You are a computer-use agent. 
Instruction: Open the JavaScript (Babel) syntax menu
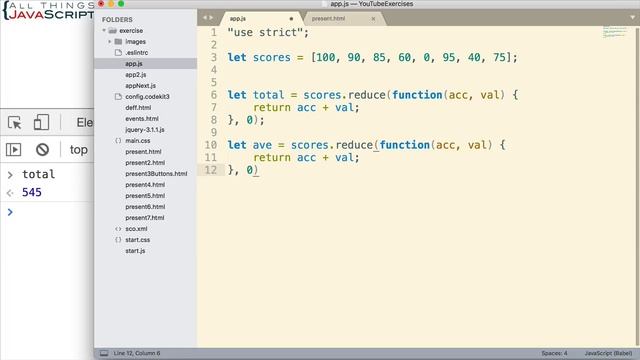click(608, 353)
